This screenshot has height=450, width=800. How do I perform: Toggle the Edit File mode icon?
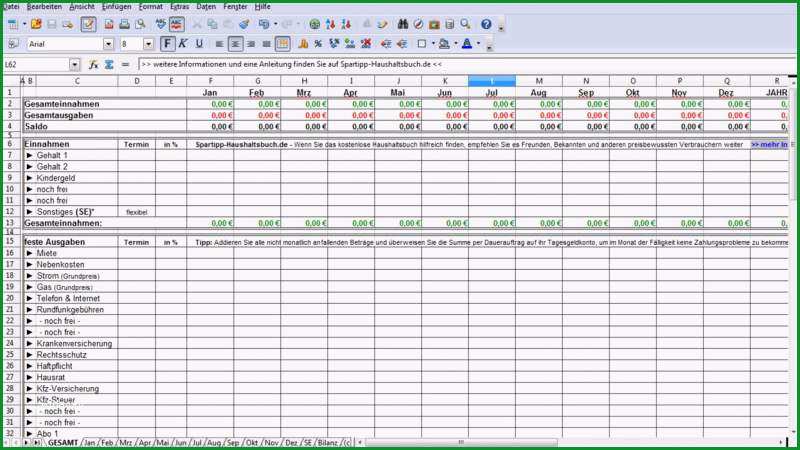88,24
